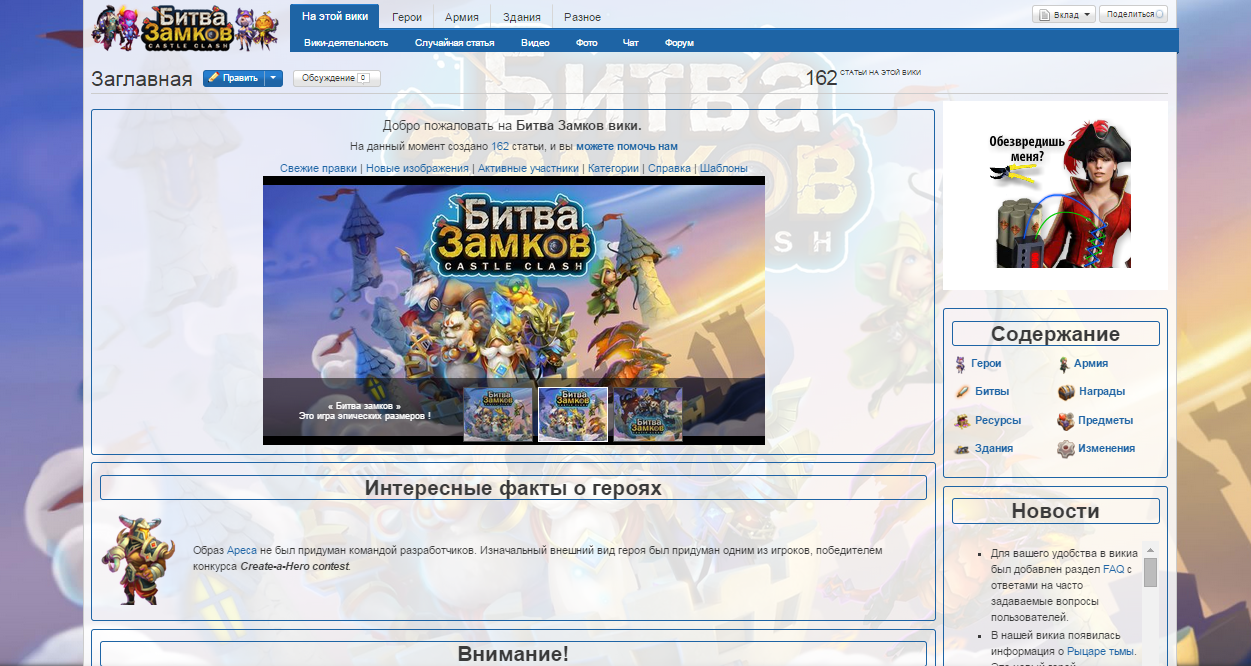Viewport: 1251px width, 666px height.
Task: Open the Разное navigation tab
Action: (x=582, y=17)
